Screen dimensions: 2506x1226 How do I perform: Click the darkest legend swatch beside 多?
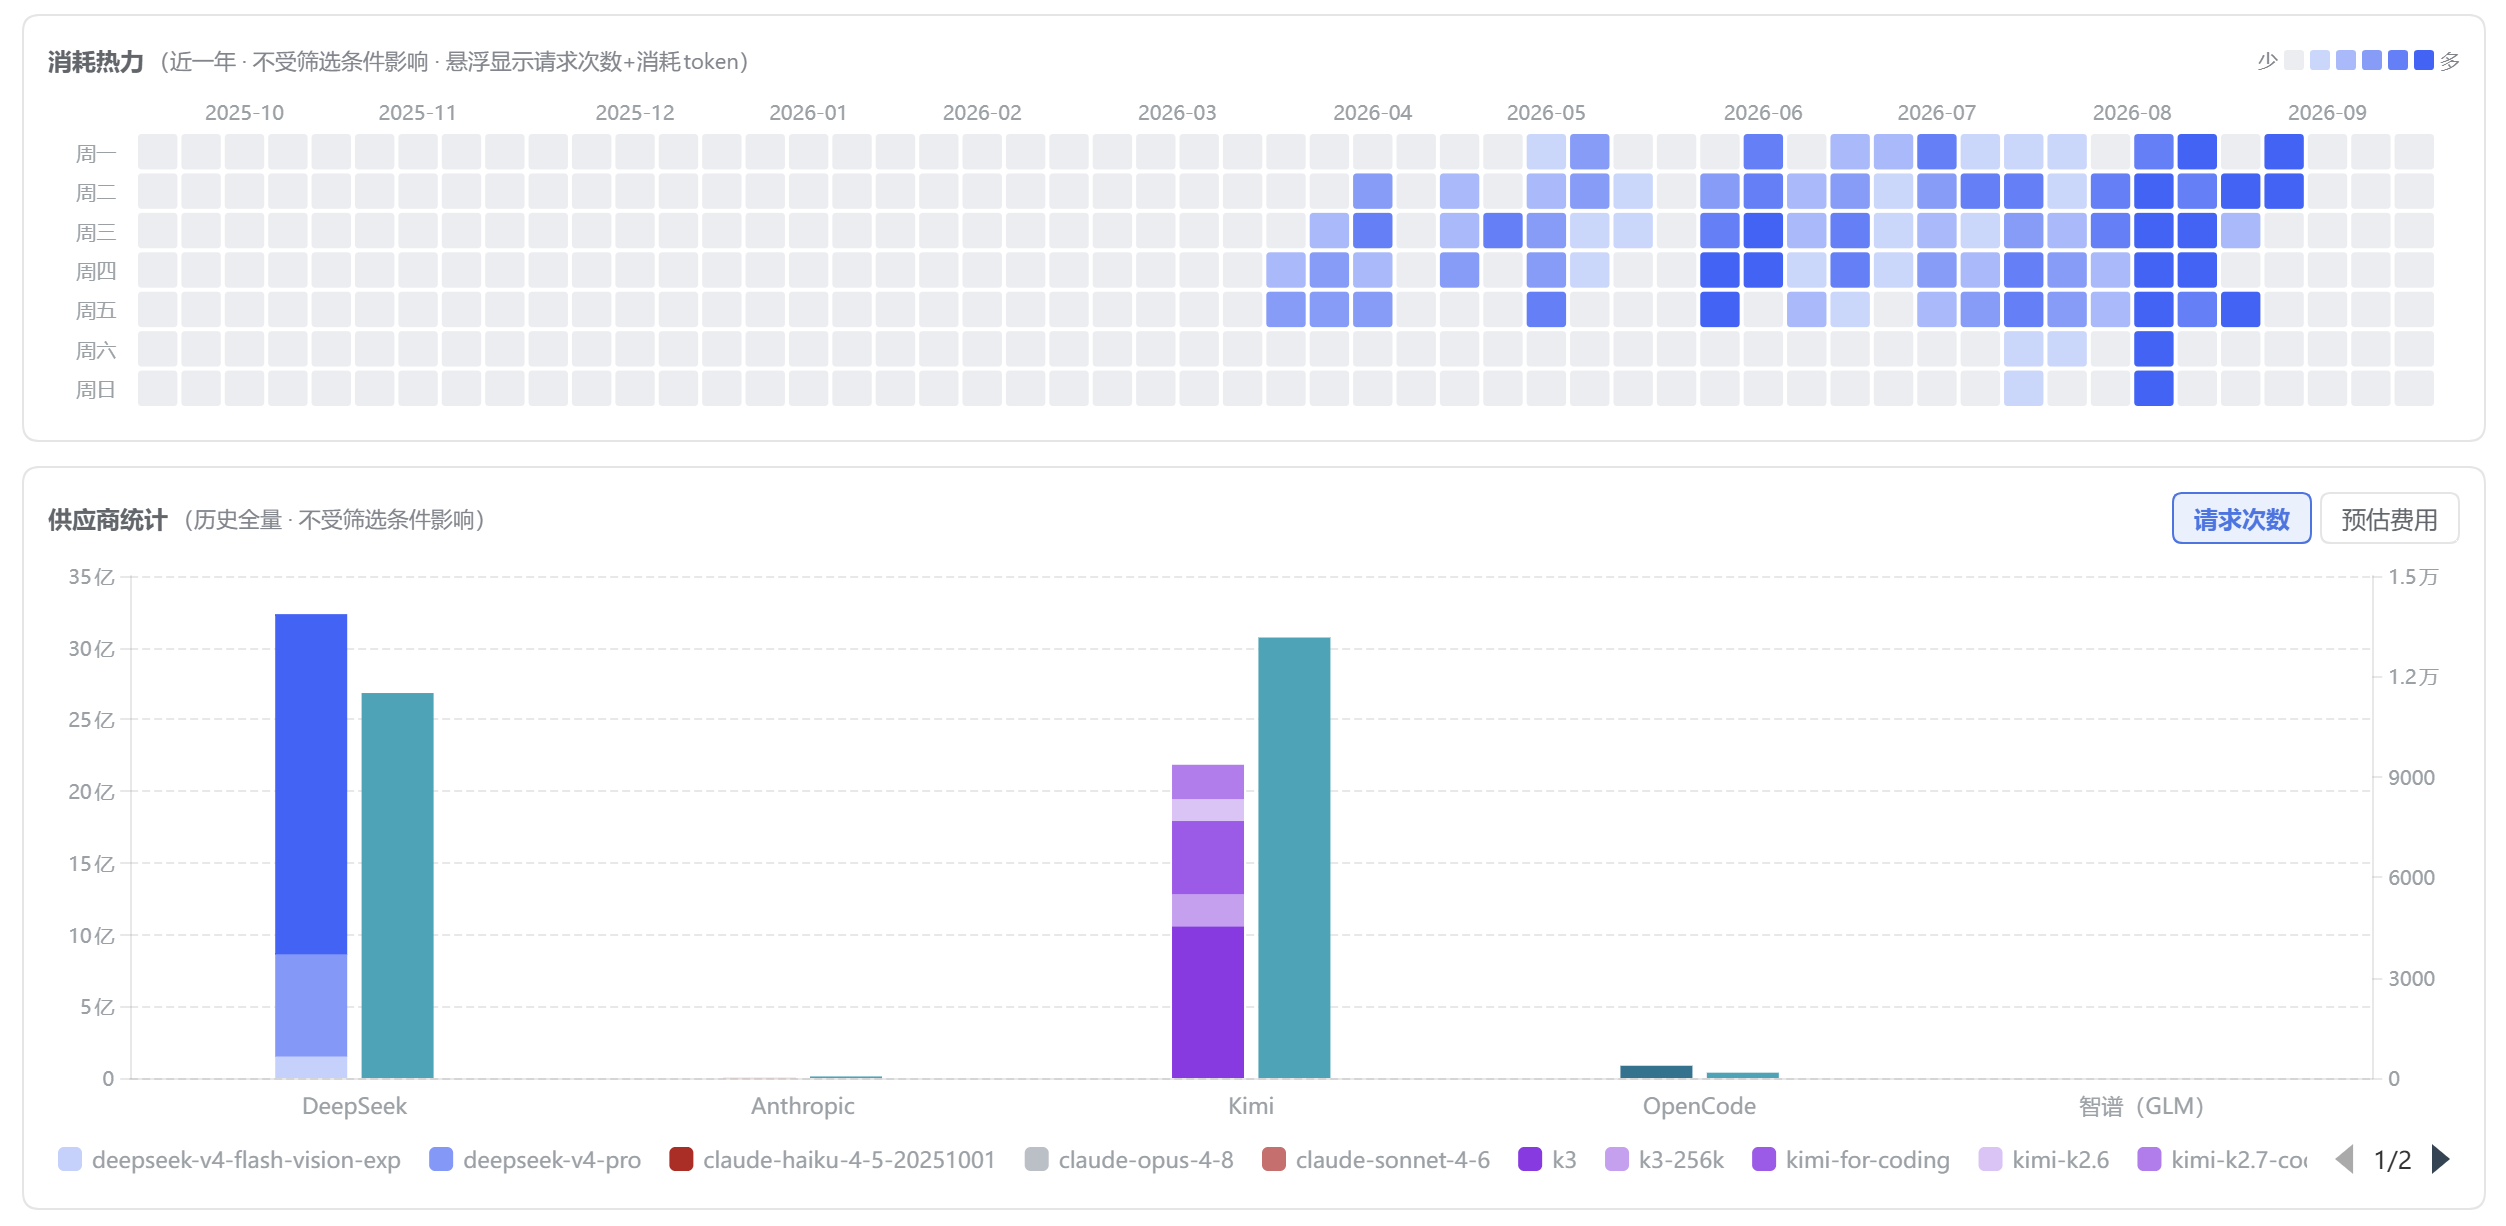pyautogui.click(x=2424, y=61)
